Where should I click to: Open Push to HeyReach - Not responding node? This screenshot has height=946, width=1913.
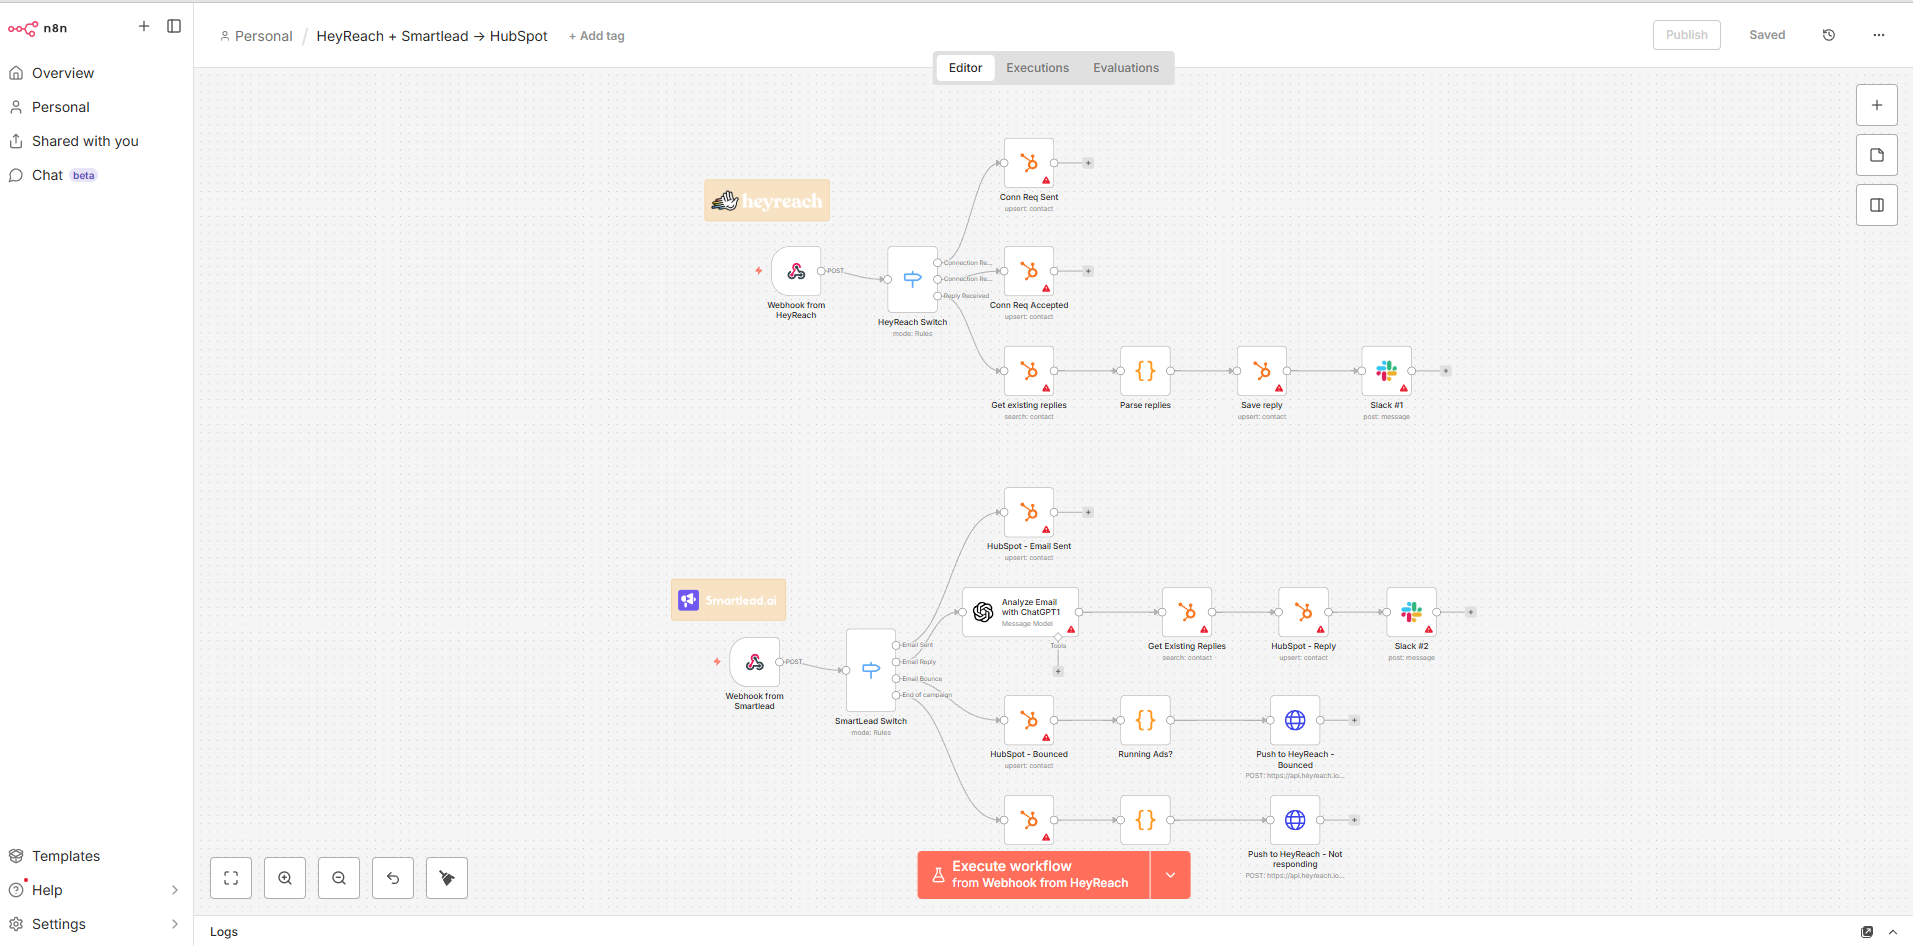pyautogui.click(x=1295, y=820)
